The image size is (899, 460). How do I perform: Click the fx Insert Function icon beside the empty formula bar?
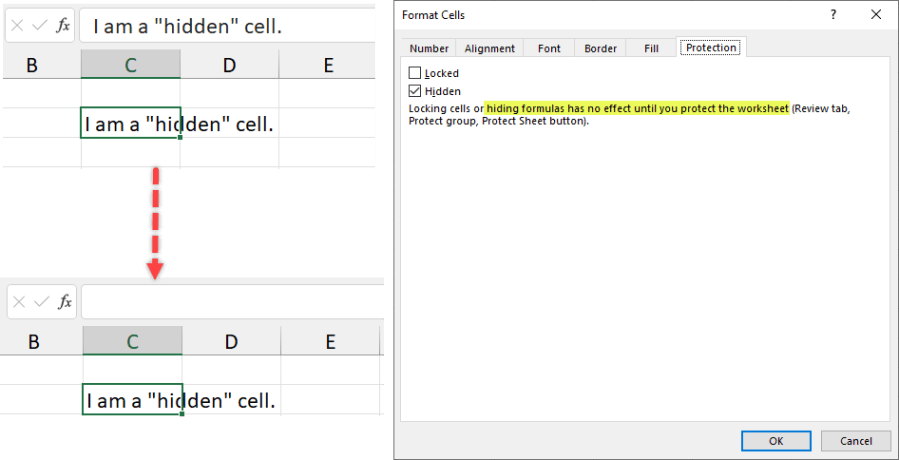pos(65,301)
